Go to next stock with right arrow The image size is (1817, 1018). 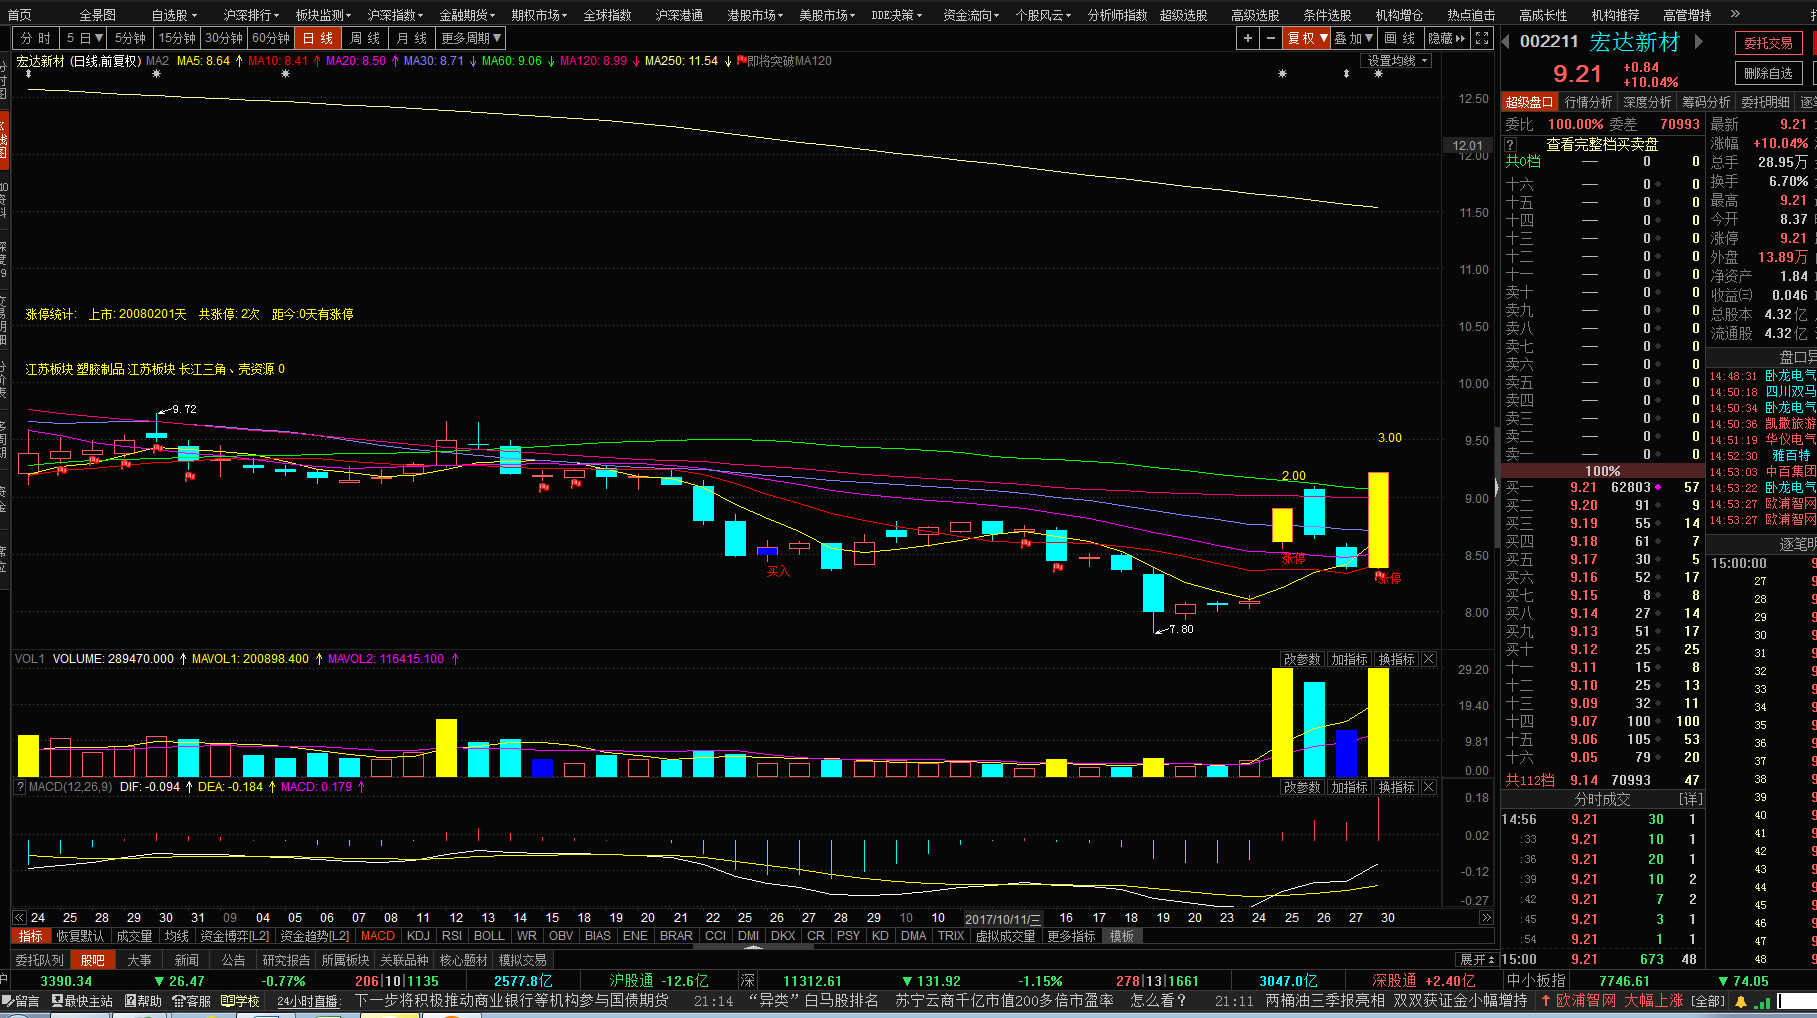coord(1698,42)
